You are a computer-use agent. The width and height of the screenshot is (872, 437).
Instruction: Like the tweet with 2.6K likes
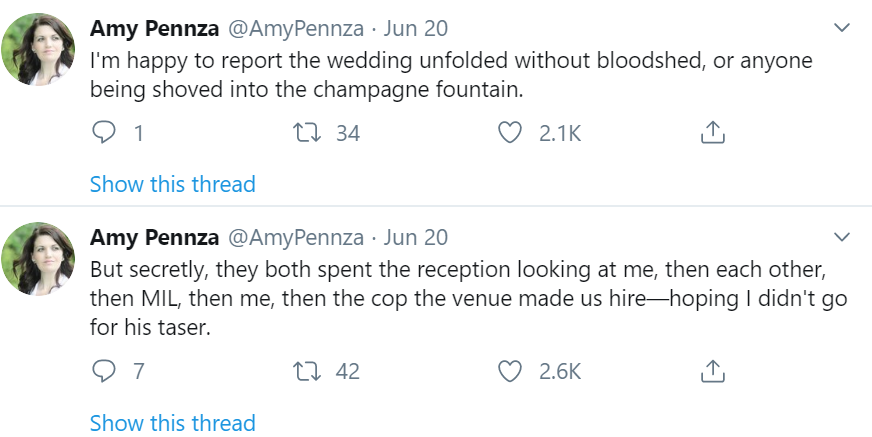click(x=511, y=371)
